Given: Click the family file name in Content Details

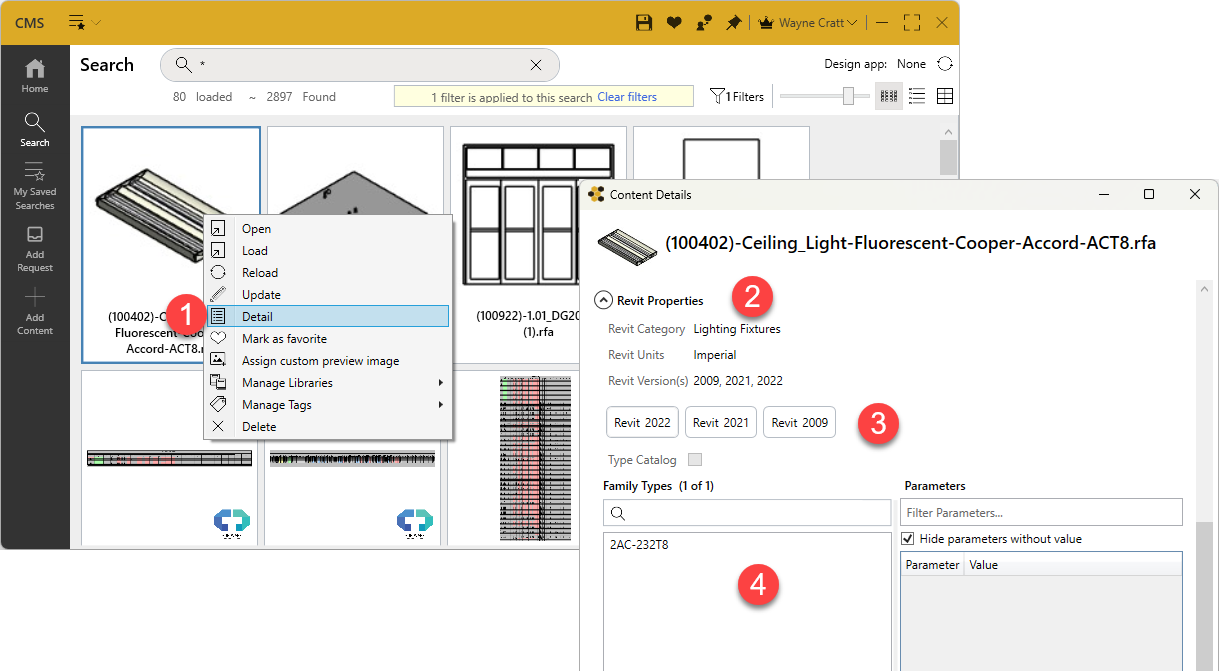Looking at the screenshot, I should click(911, 243).
